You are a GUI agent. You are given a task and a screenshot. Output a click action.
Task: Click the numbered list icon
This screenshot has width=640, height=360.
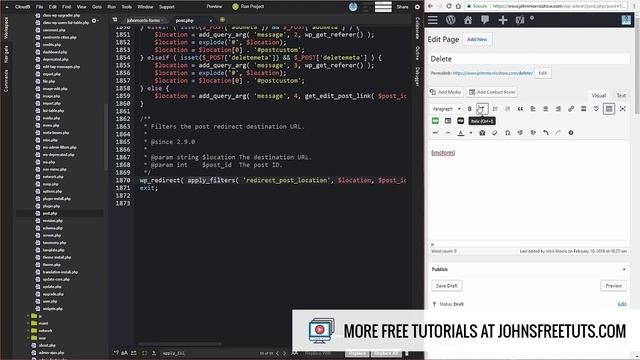[x=507, y=109]
